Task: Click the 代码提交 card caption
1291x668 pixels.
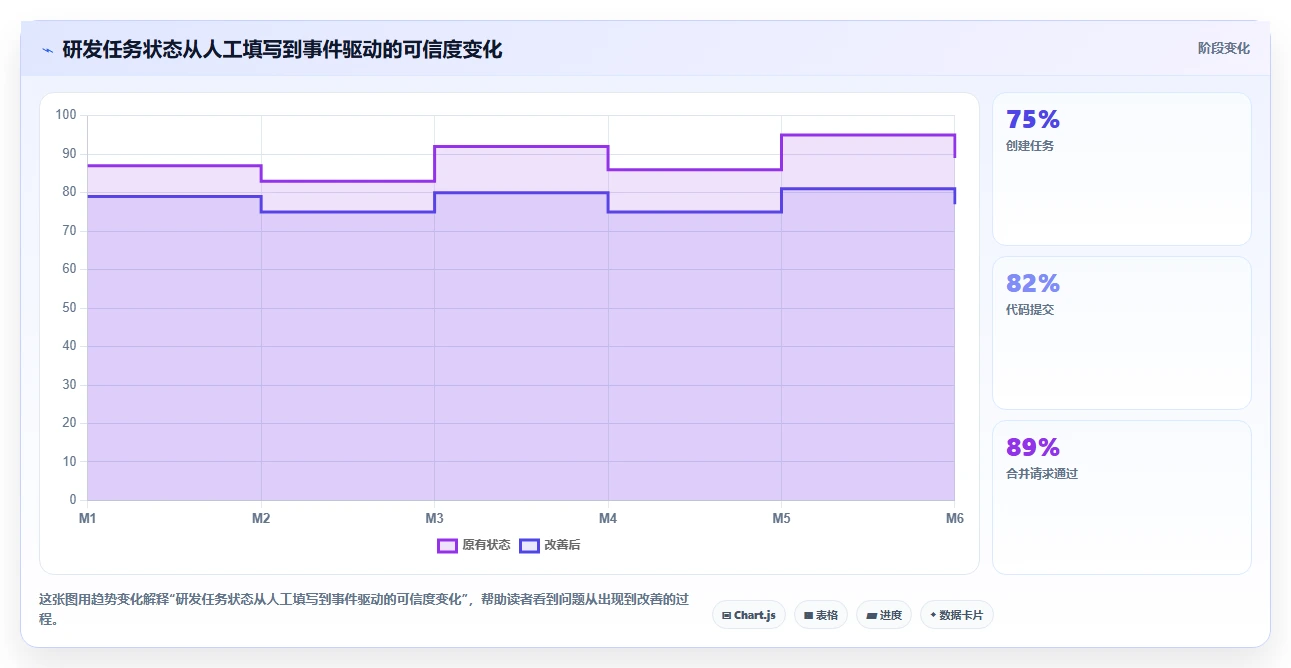Action: [x=1030, y=310]
